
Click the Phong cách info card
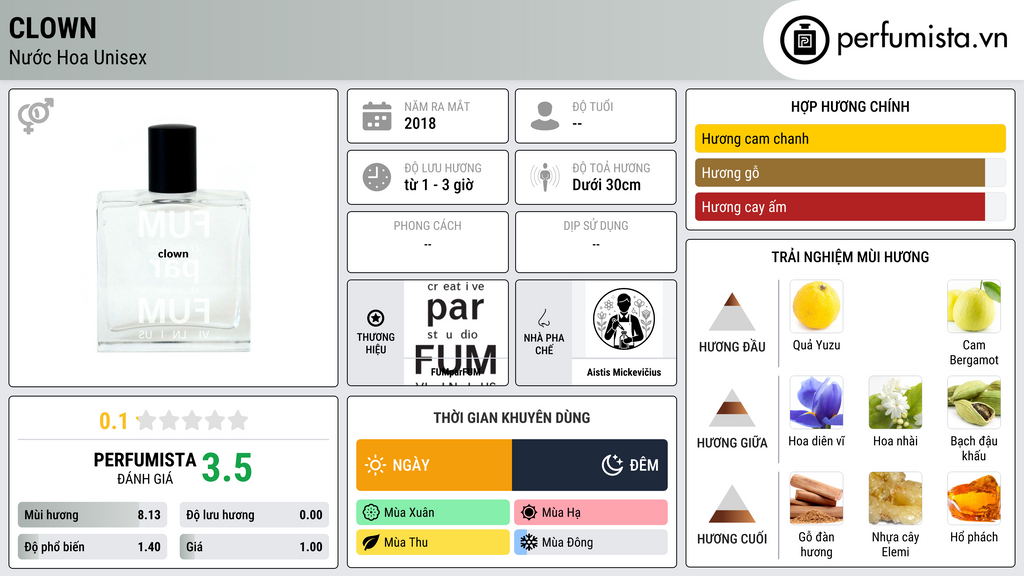click(x=428, y=242)
